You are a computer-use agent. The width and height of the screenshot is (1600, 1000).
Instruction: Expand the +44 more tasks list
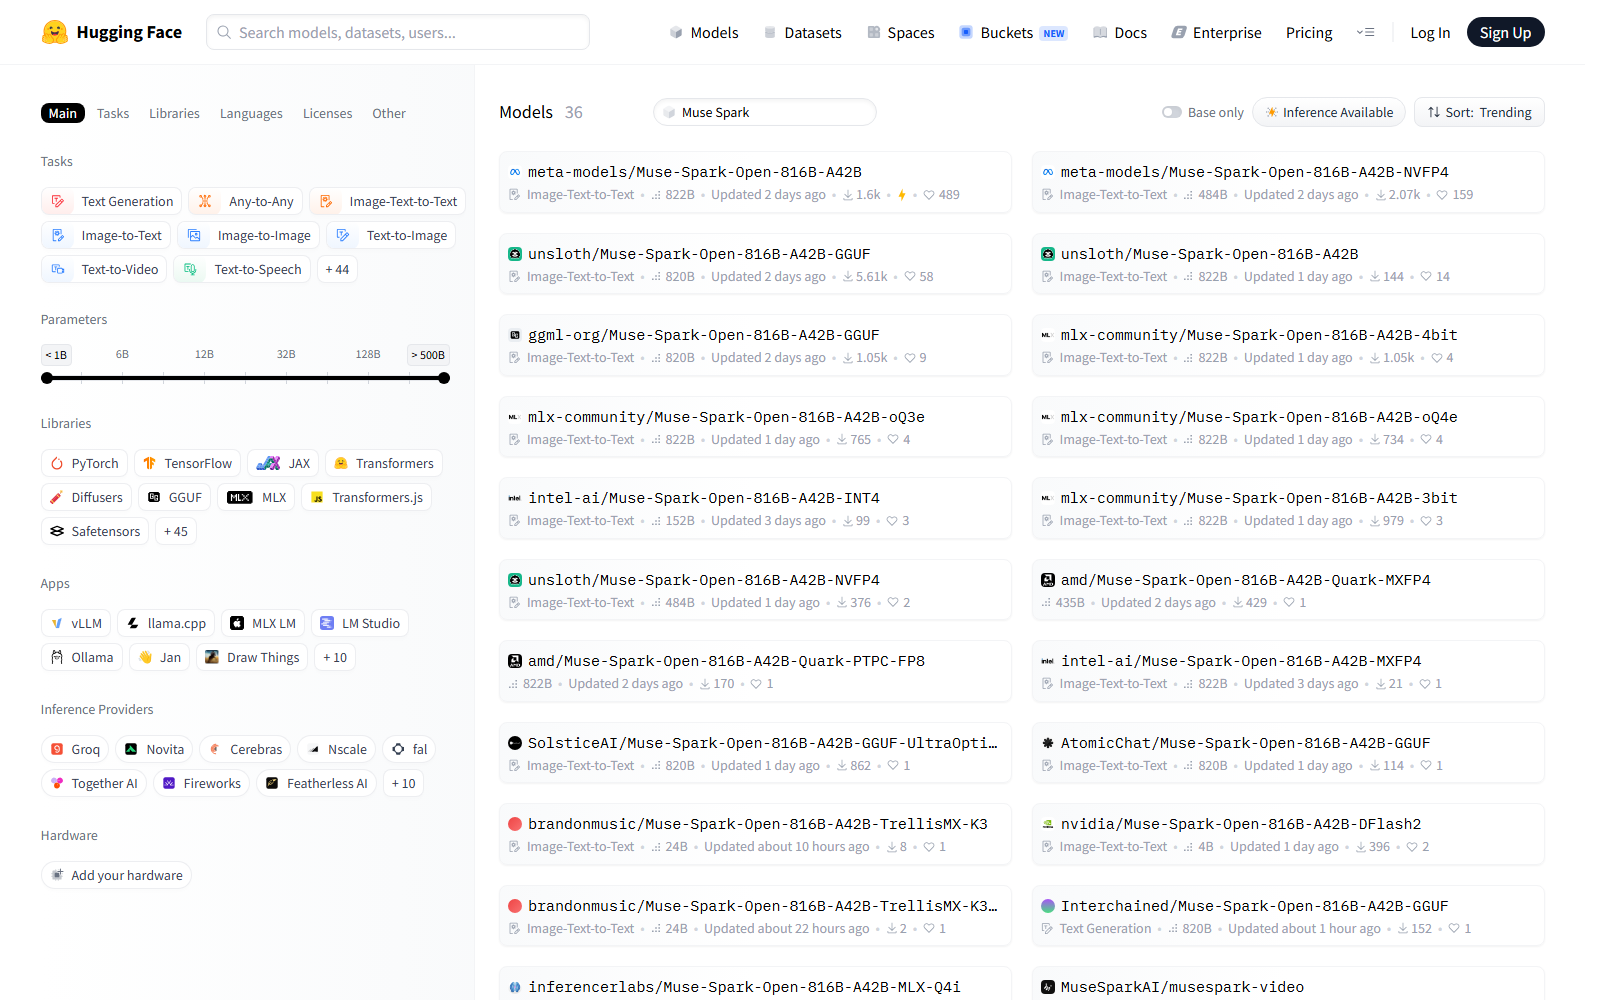(x=337, y=269)
